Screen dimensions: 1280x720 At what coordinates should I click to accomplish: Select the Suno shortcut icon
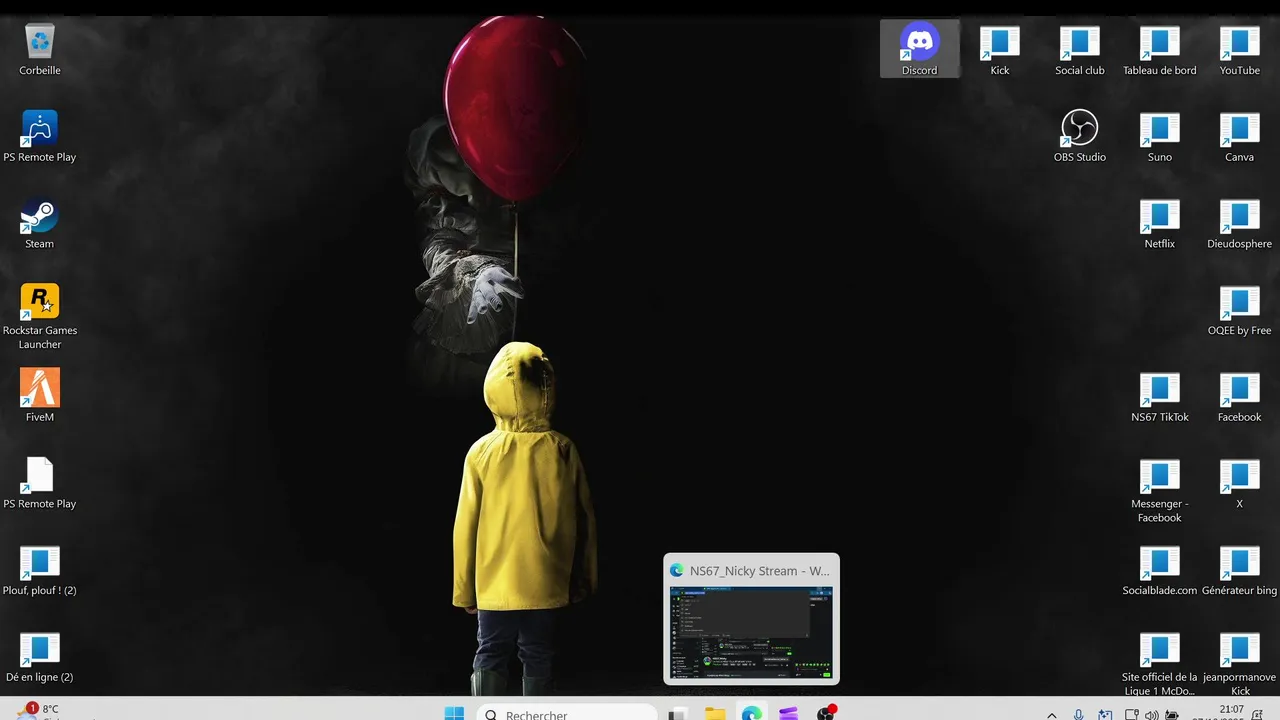tap(1160, 136)
